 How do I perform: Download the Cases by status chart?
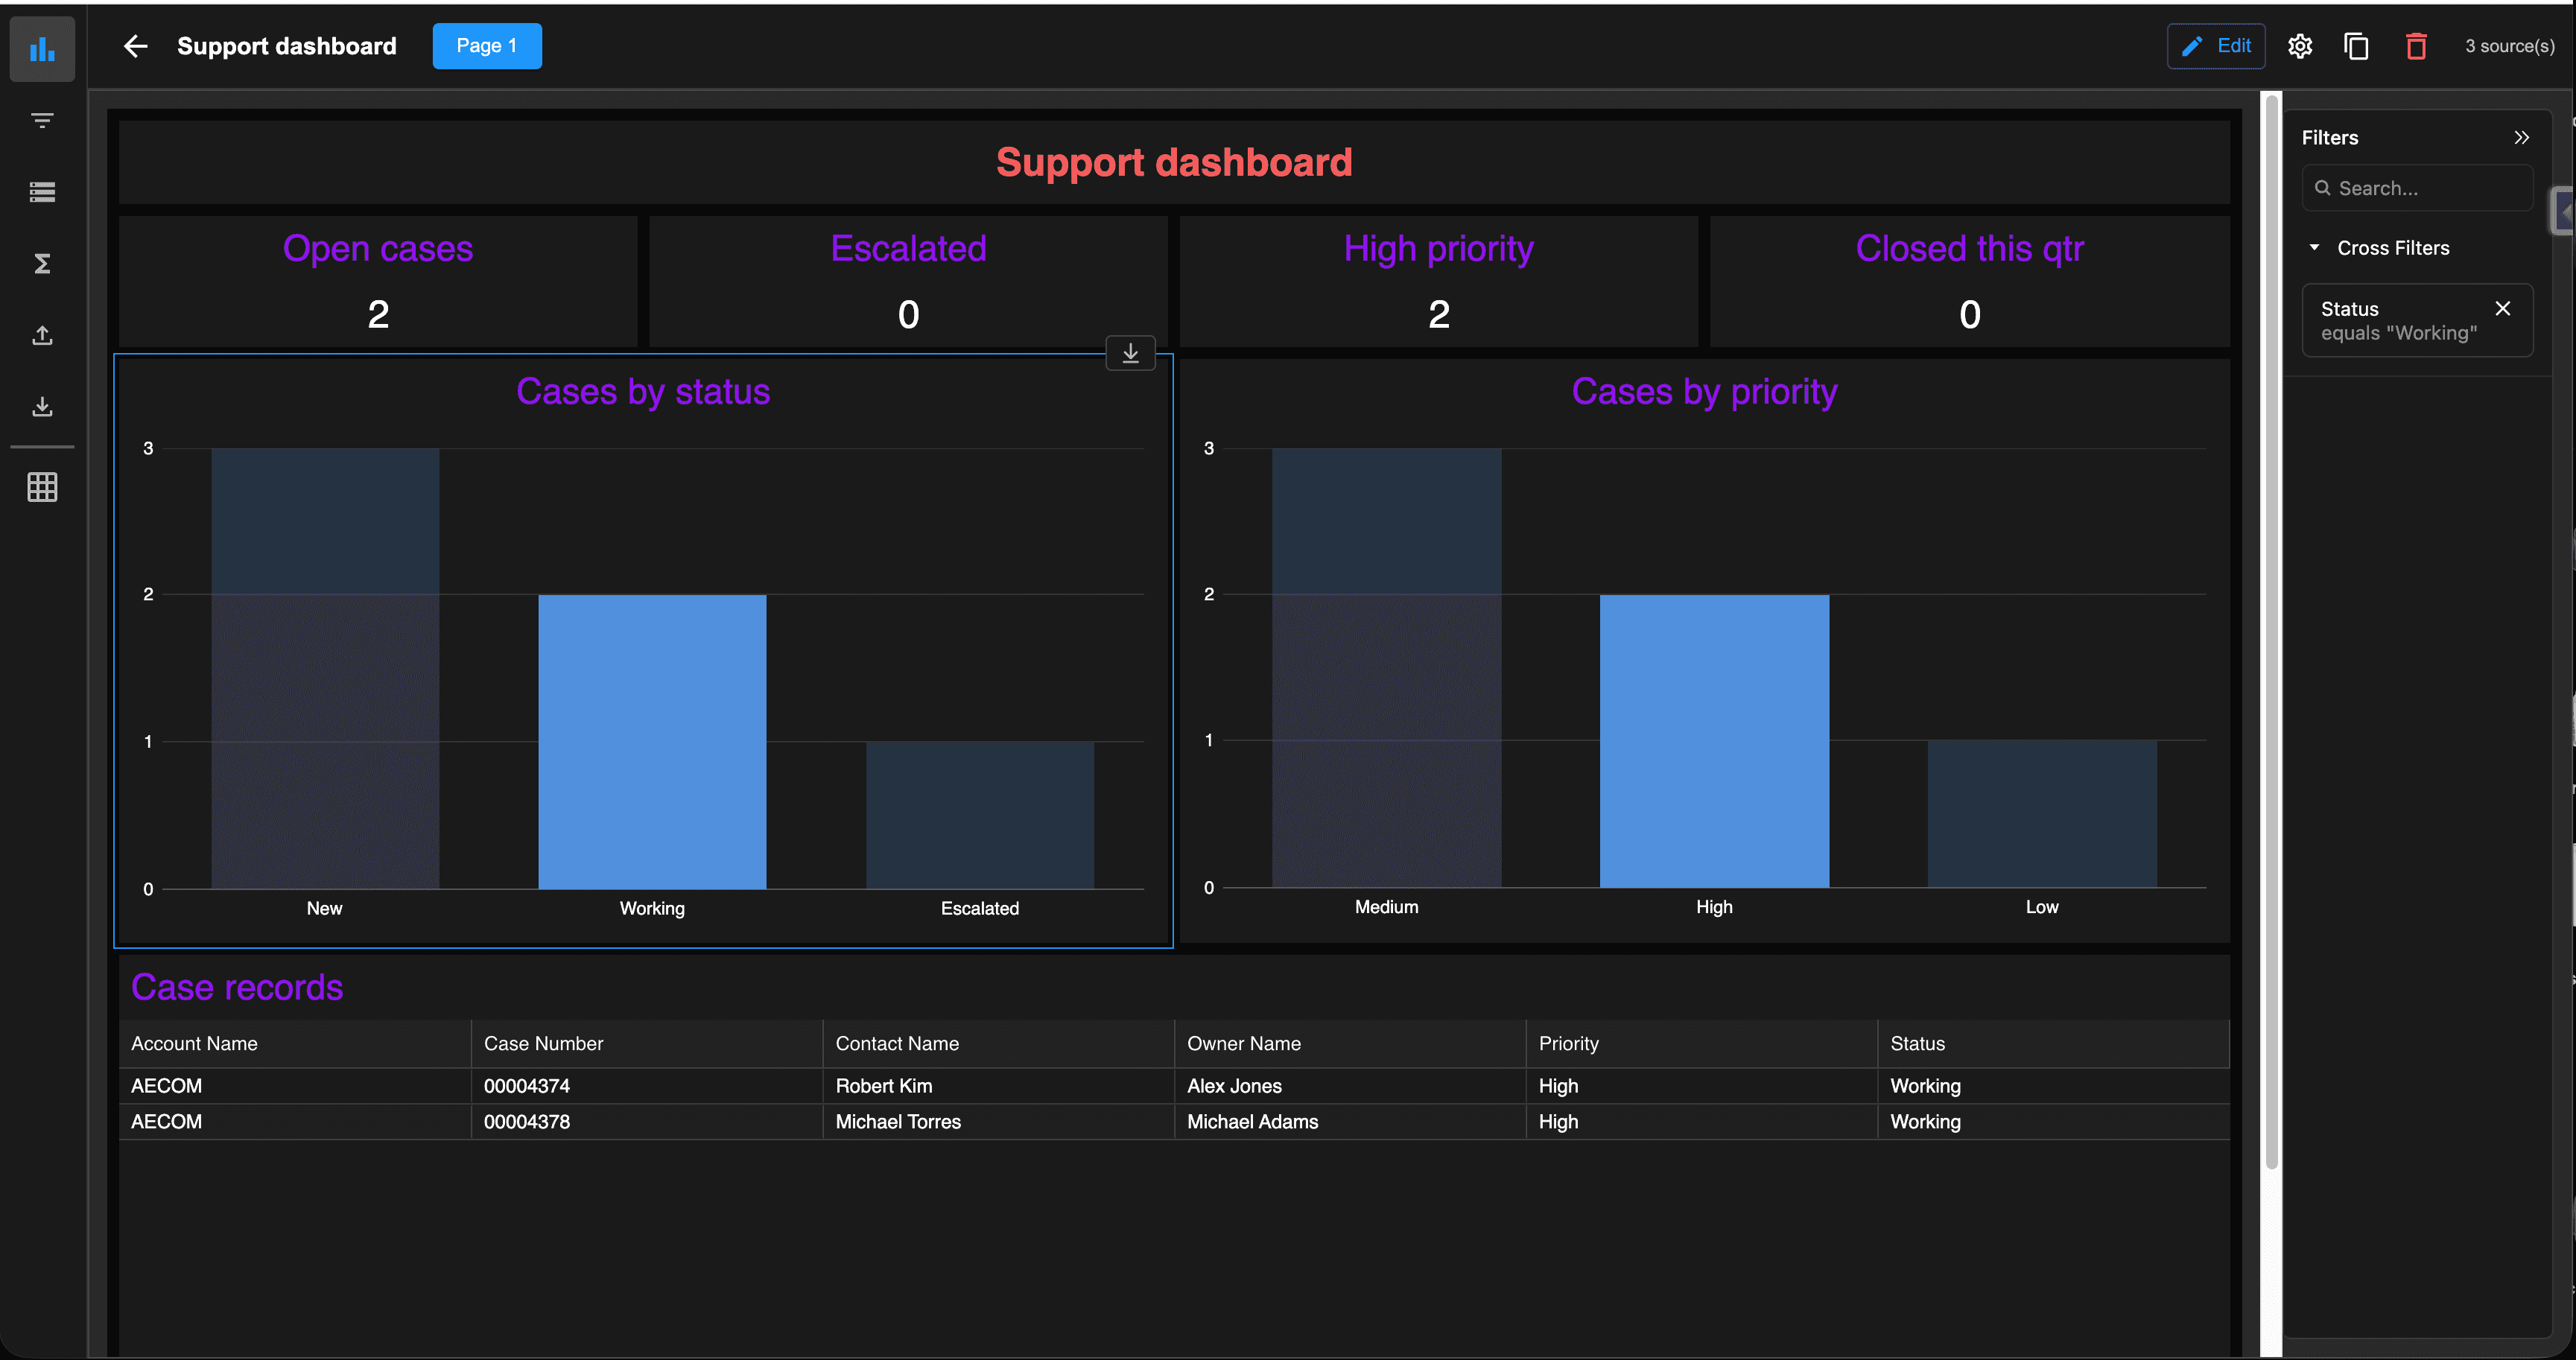1130,353
